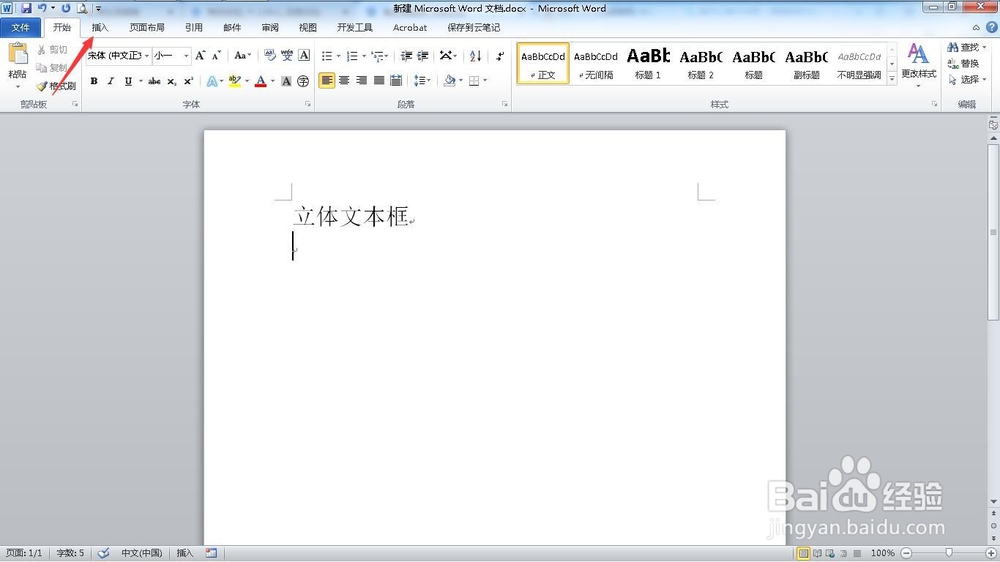Enable Align Left paragraph alignment
This screenshot has height=562, width=1000.
pos(327,80)
